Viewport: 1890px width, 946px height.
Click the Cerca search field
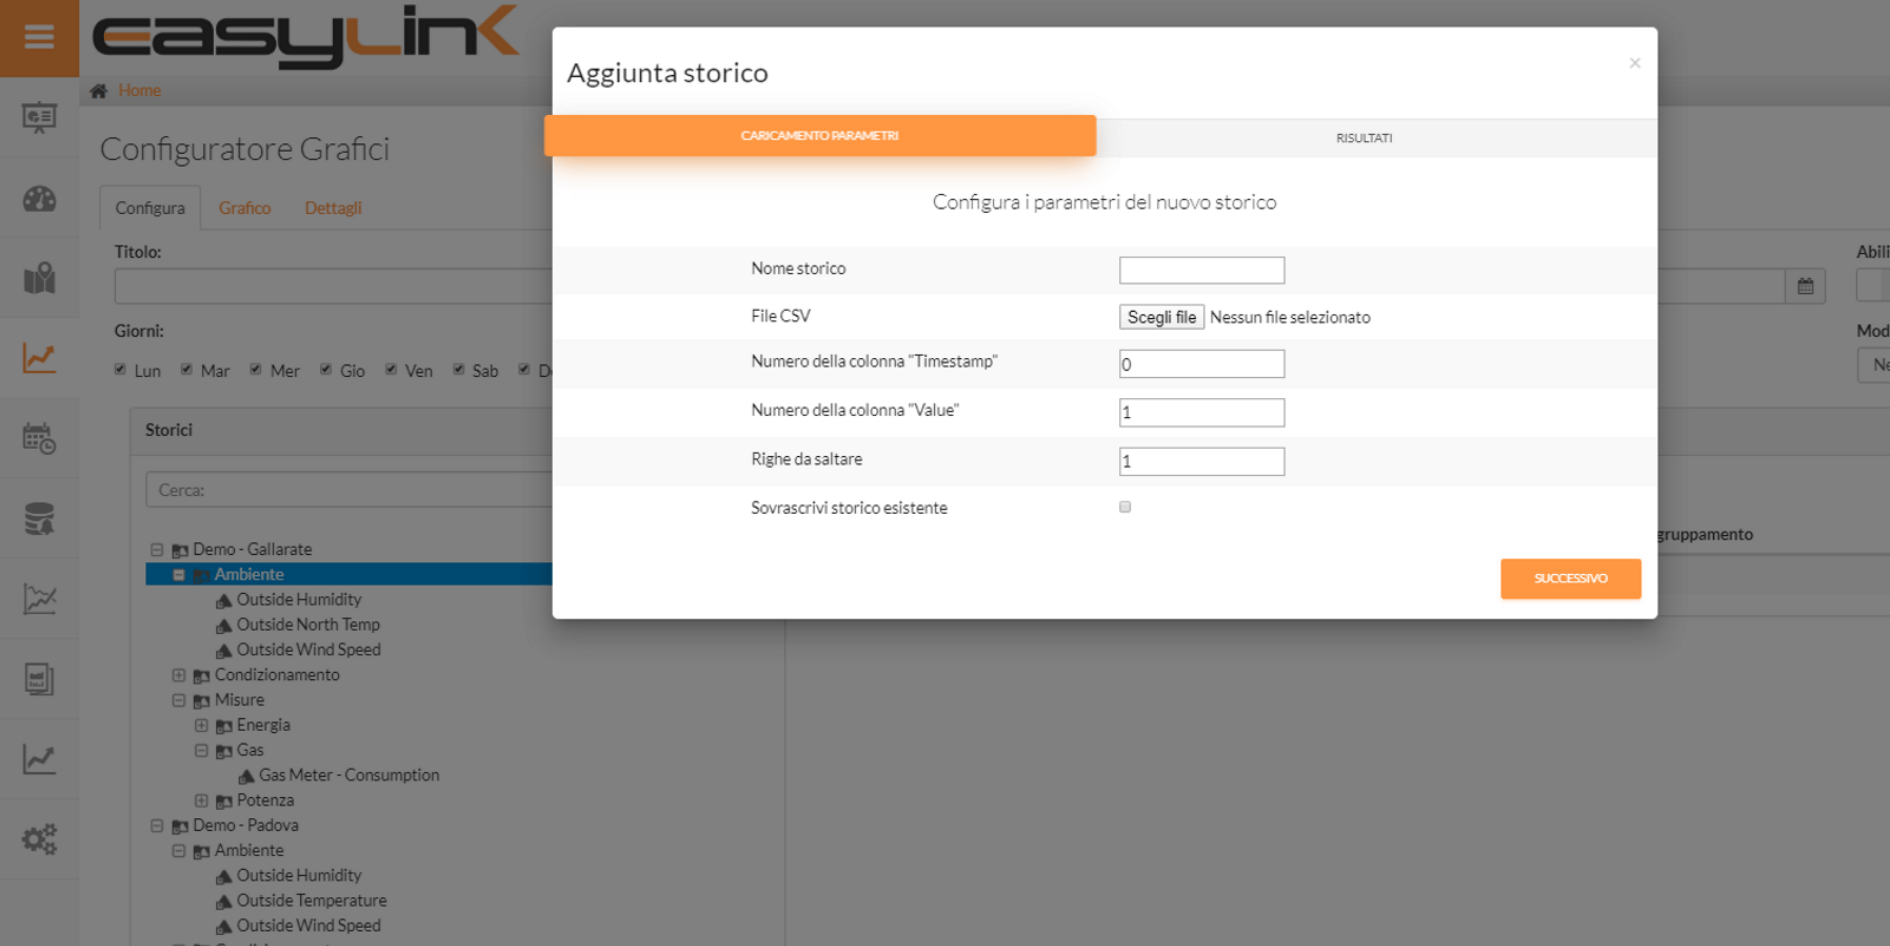click(x=349, y=490)
